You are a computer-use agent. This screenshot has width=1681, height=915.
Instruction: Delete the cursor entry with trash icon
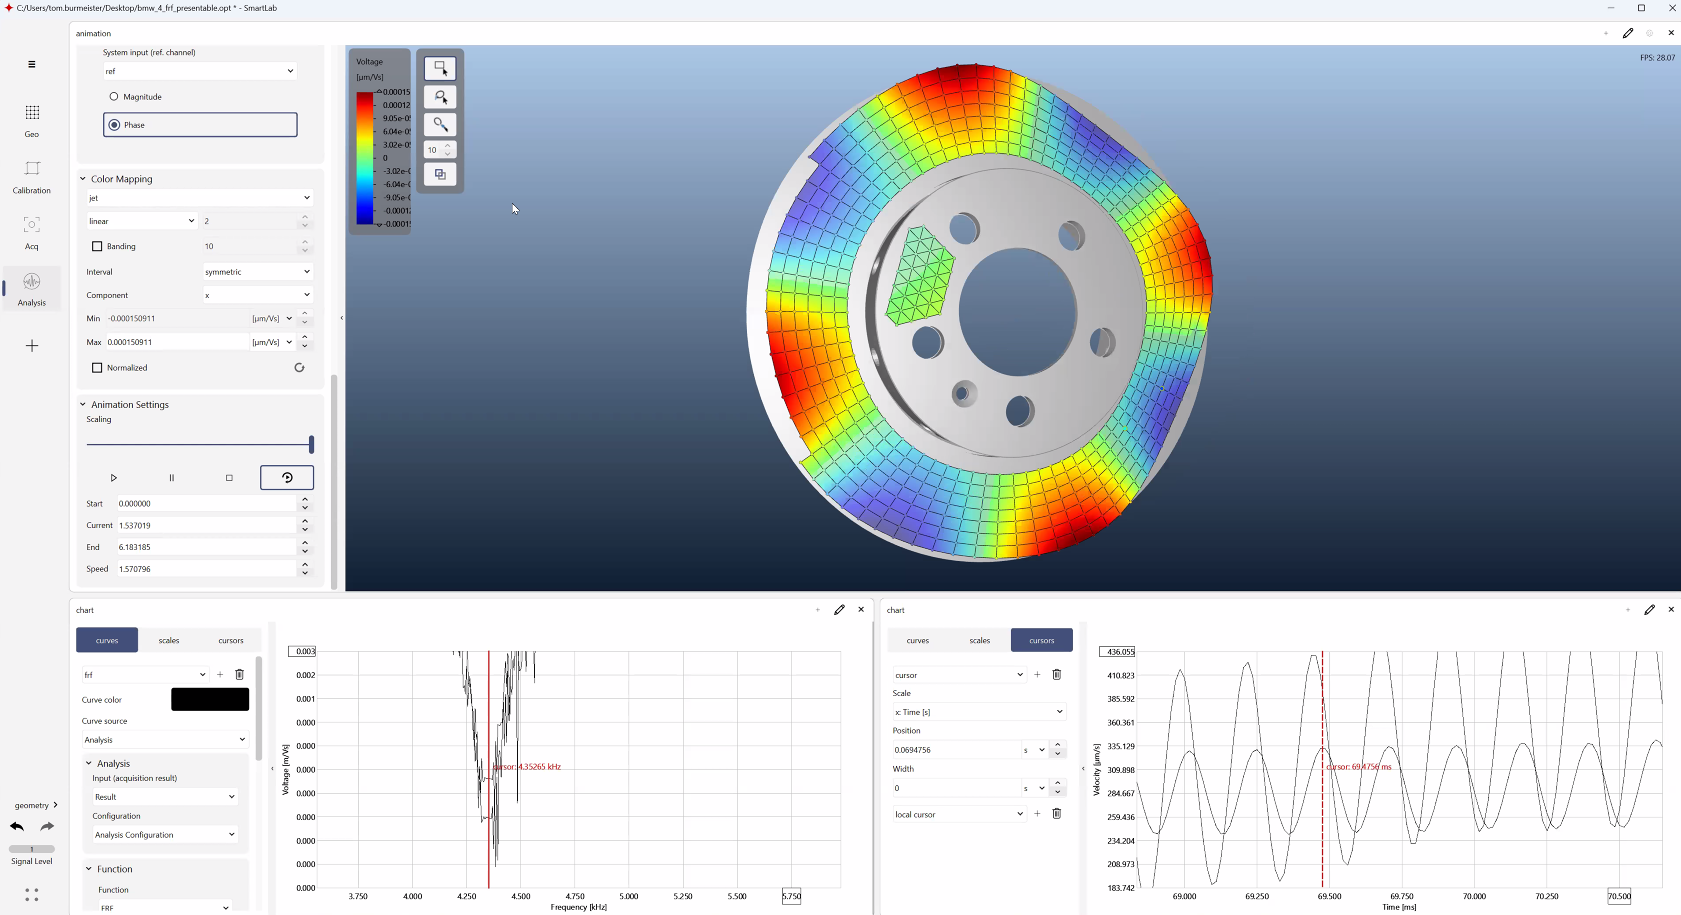tap(1057, 675)
